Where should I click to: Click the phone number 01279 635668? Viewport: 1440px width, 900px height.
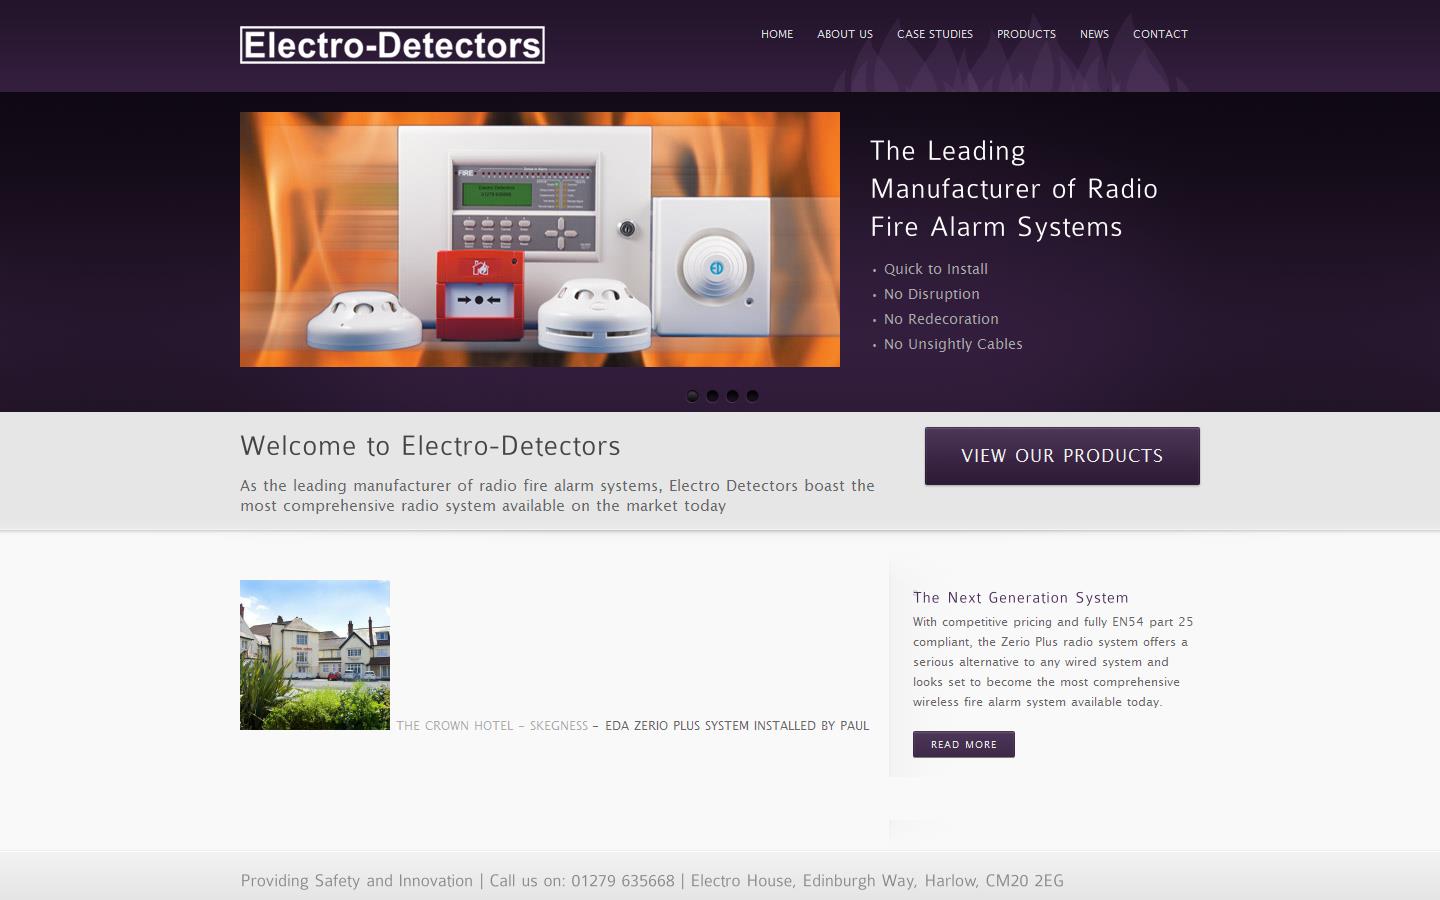(621, 881)
